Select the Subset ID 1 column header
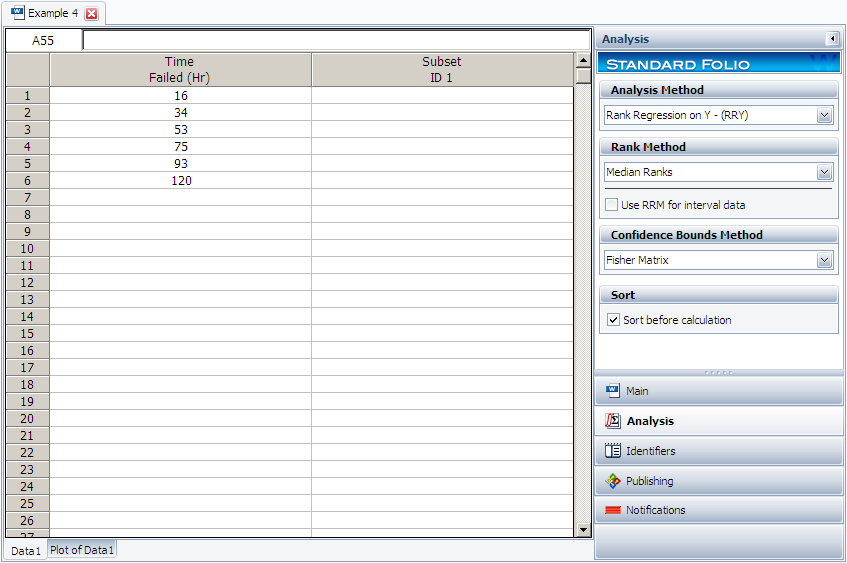This screenshot has width=847, height=563. [442, 70]
